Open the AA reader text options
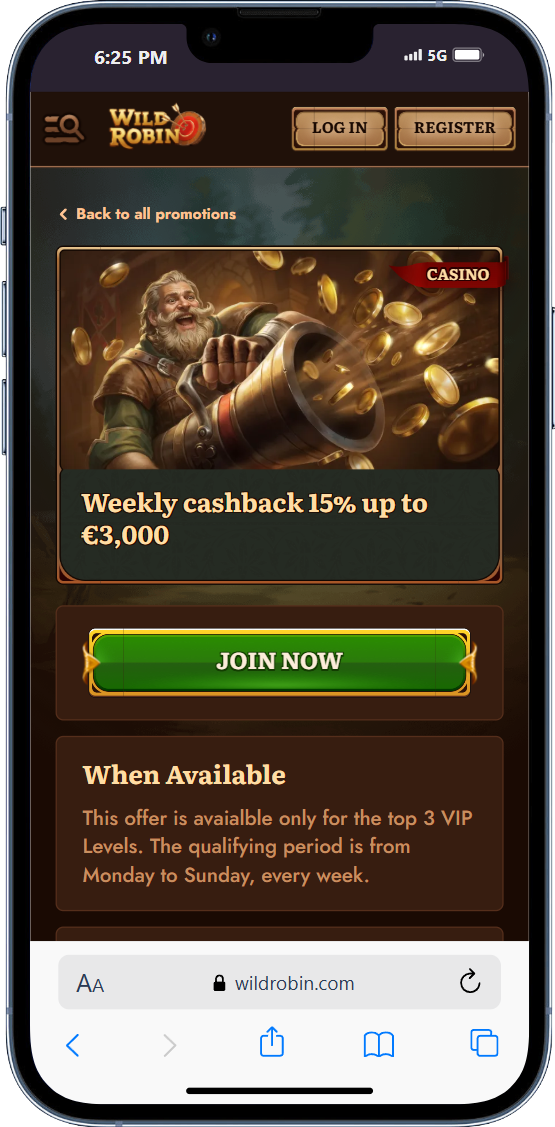The image size is (555, 1127). [x=91, y=983]
